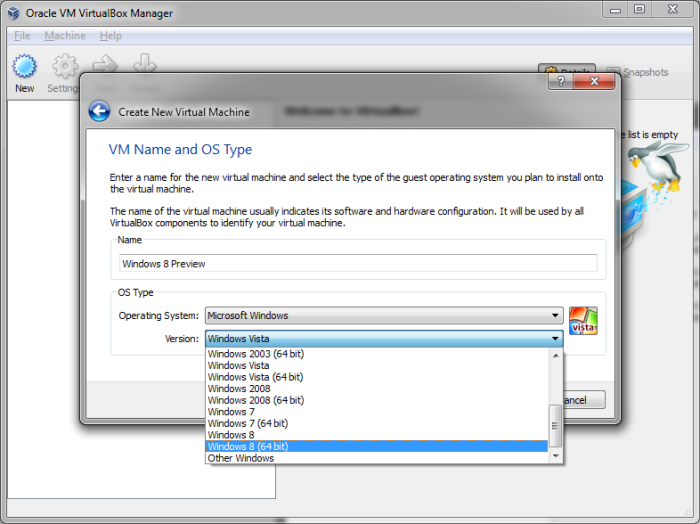Viewport: 700px width, 524px height.
Task: Select Windows 2008 (64 bit) option
Action: point(377,400)
